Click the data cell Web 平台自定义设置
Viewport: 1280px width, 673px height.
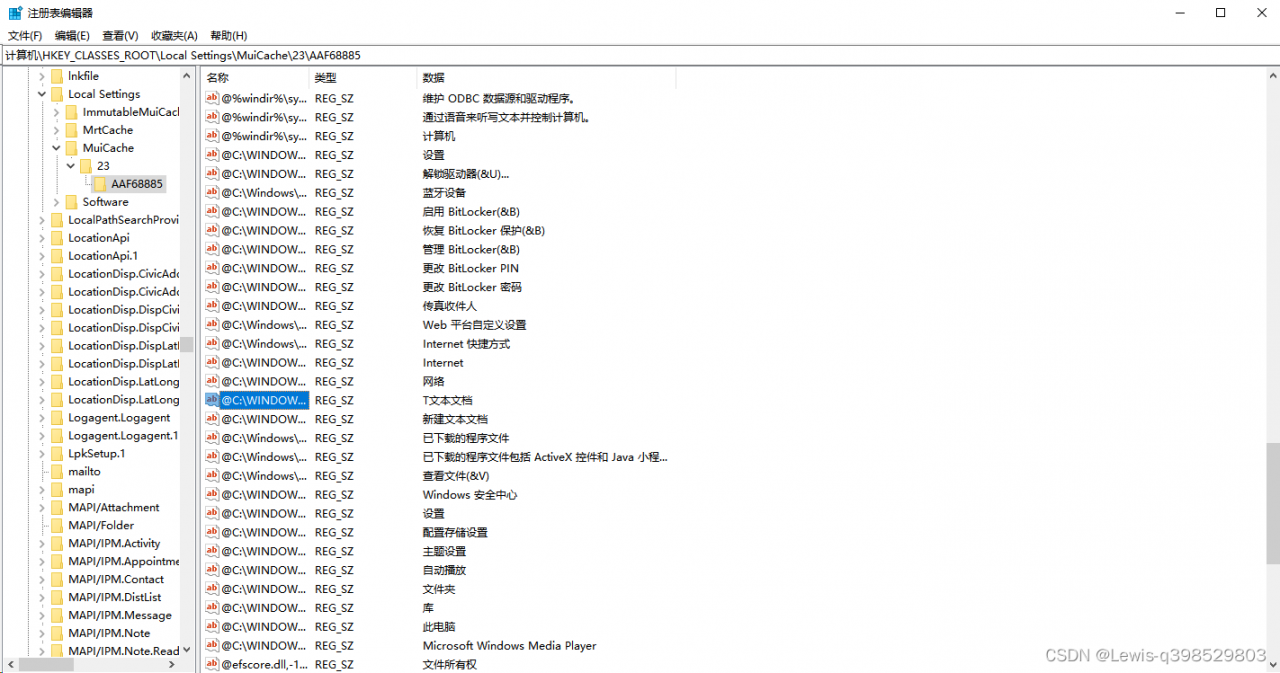pos(474,325)
